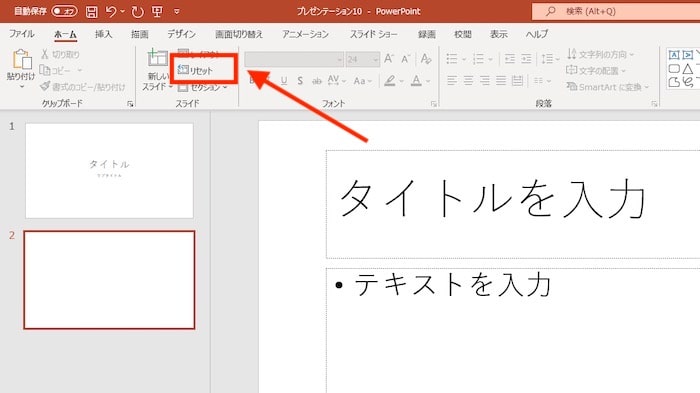700x393 pixels.
Task: Click the clear all formatting icon
Action: pyautogui.click(x=426, y=59)
